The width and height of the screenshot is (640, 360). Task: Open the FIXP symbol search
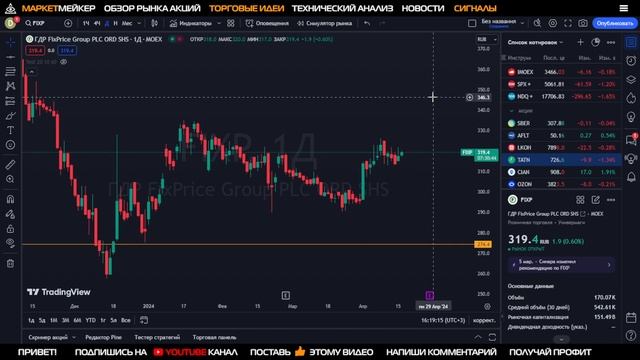tap(35, 23)
